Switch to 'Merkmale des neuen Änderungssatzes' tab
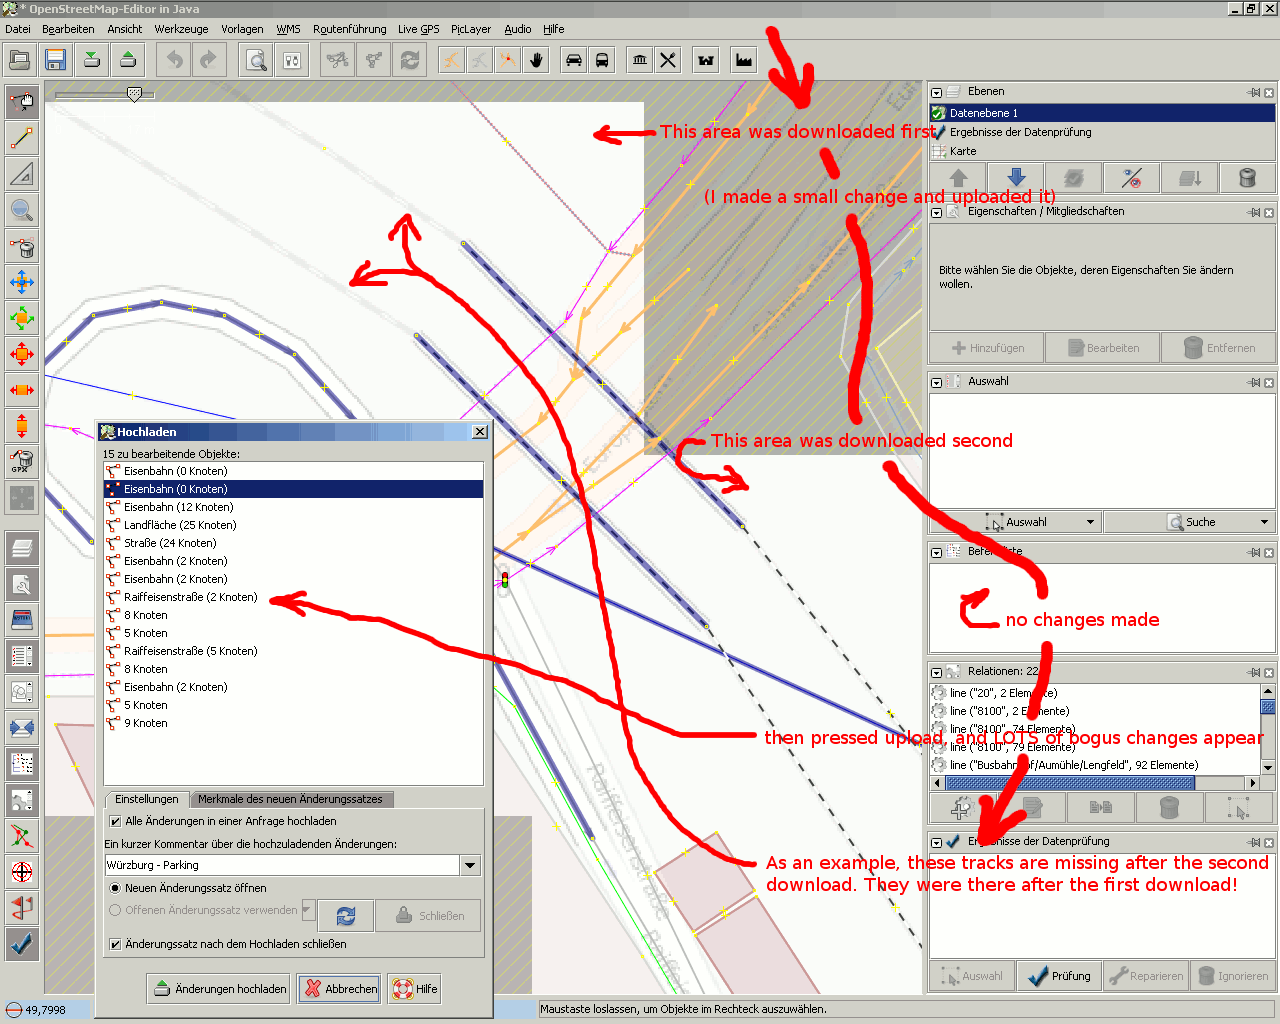Screen dimensions: 1280x1024 (x=290, y=799)
